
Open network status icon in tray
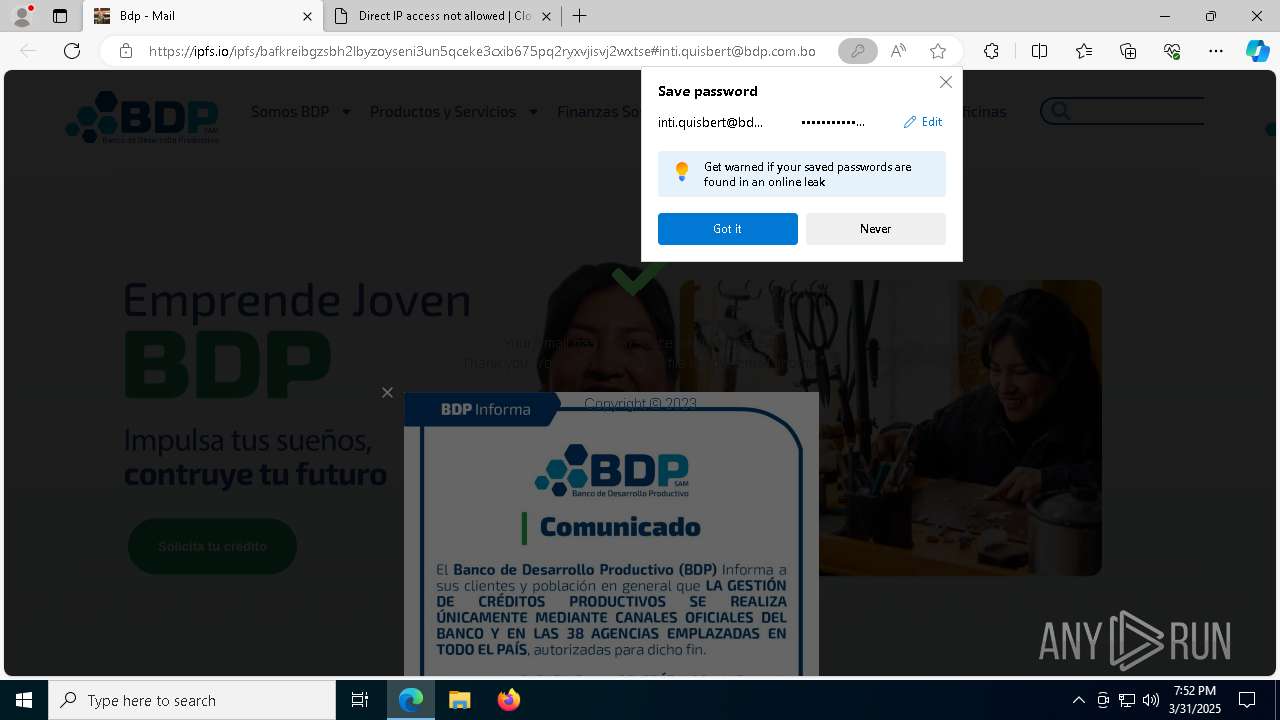coord(1127,700)
